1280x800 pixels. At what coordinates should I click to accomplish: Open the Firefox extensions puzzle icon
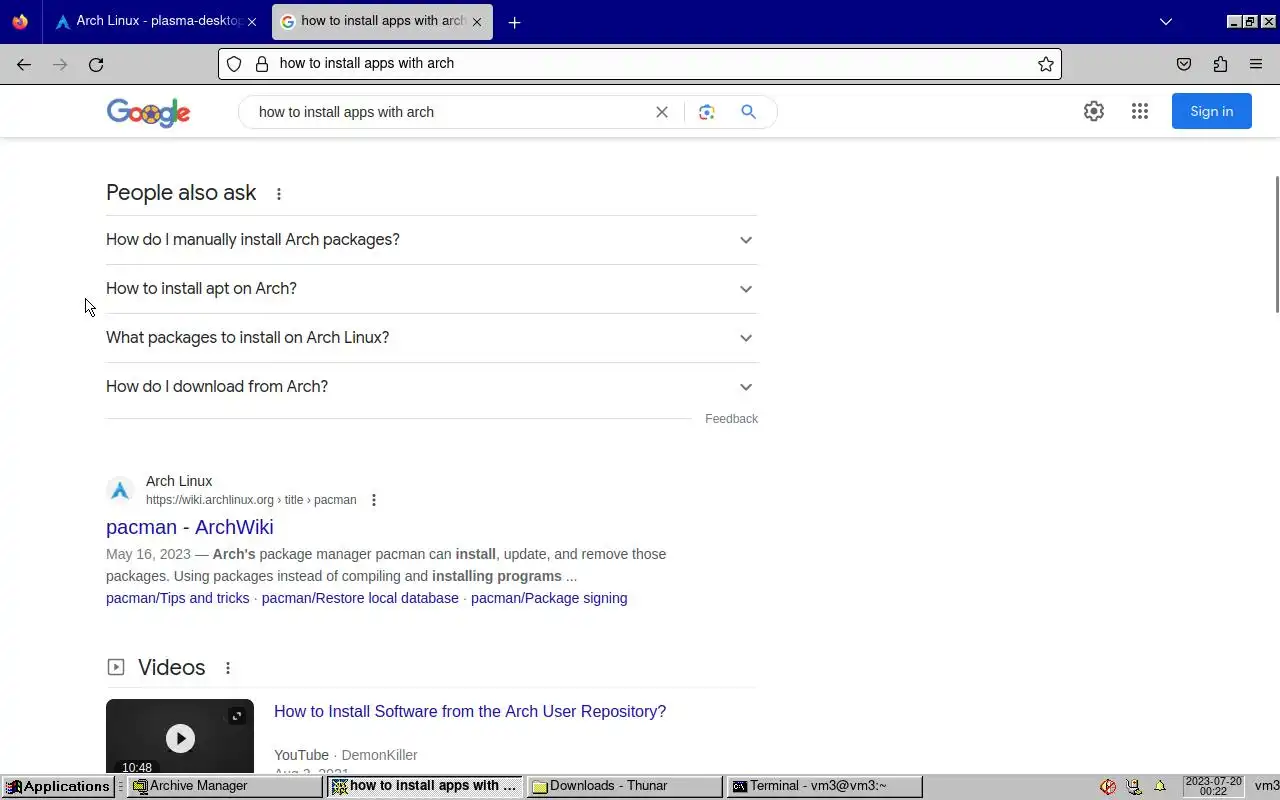pos(1220,64)
